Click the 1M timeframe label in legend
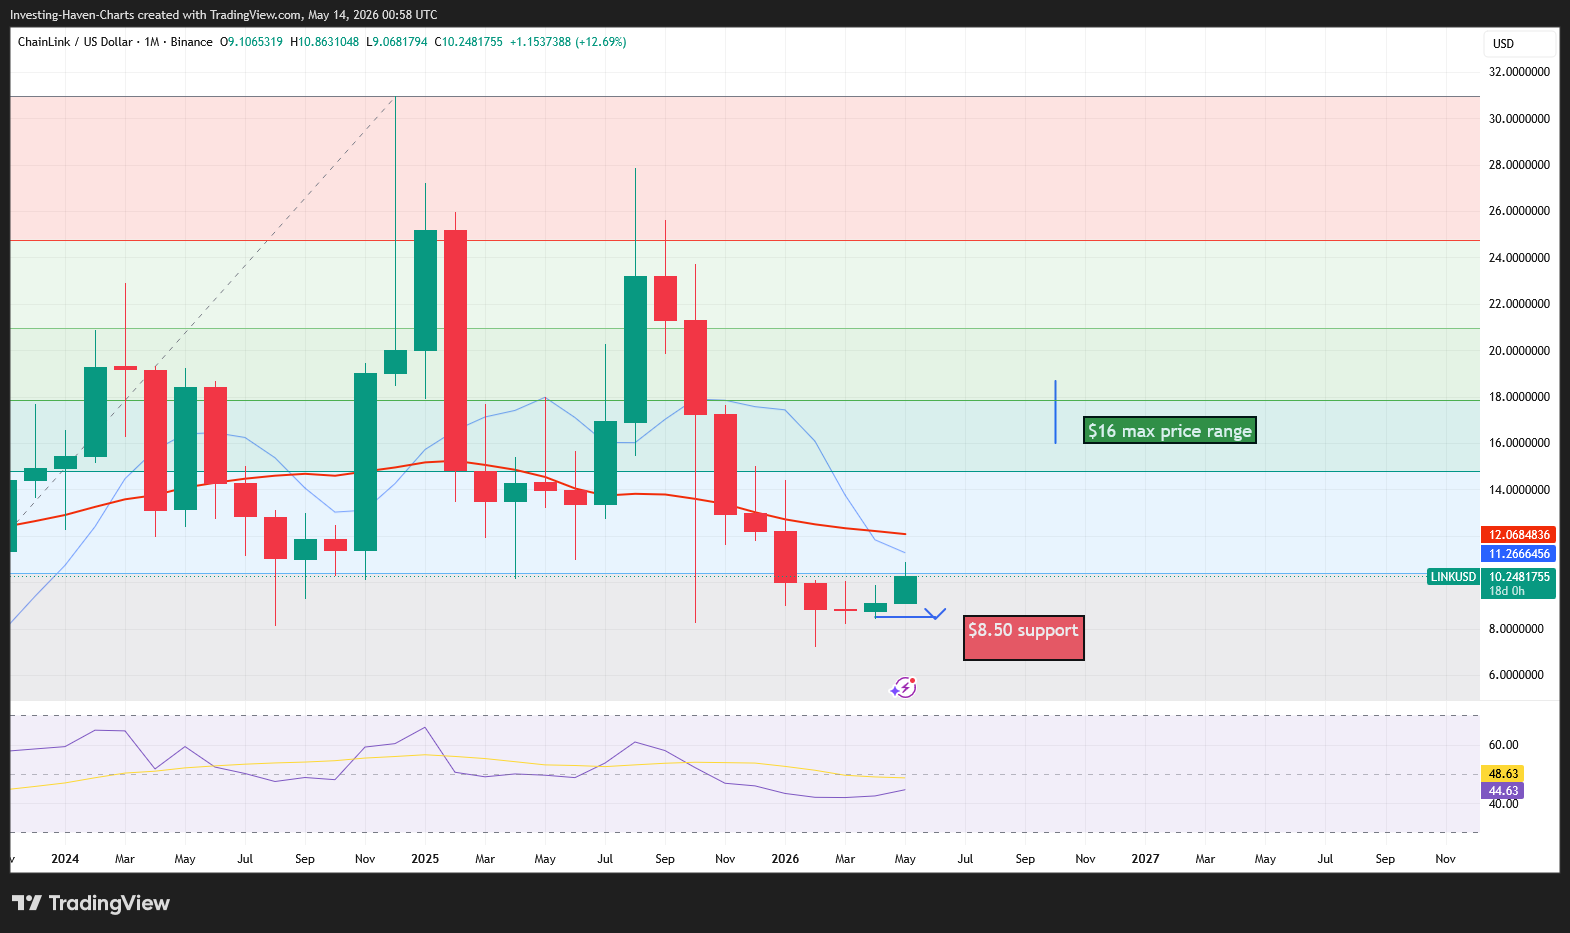The width and height of the screenshot is (1570, 933). point(152,42)
